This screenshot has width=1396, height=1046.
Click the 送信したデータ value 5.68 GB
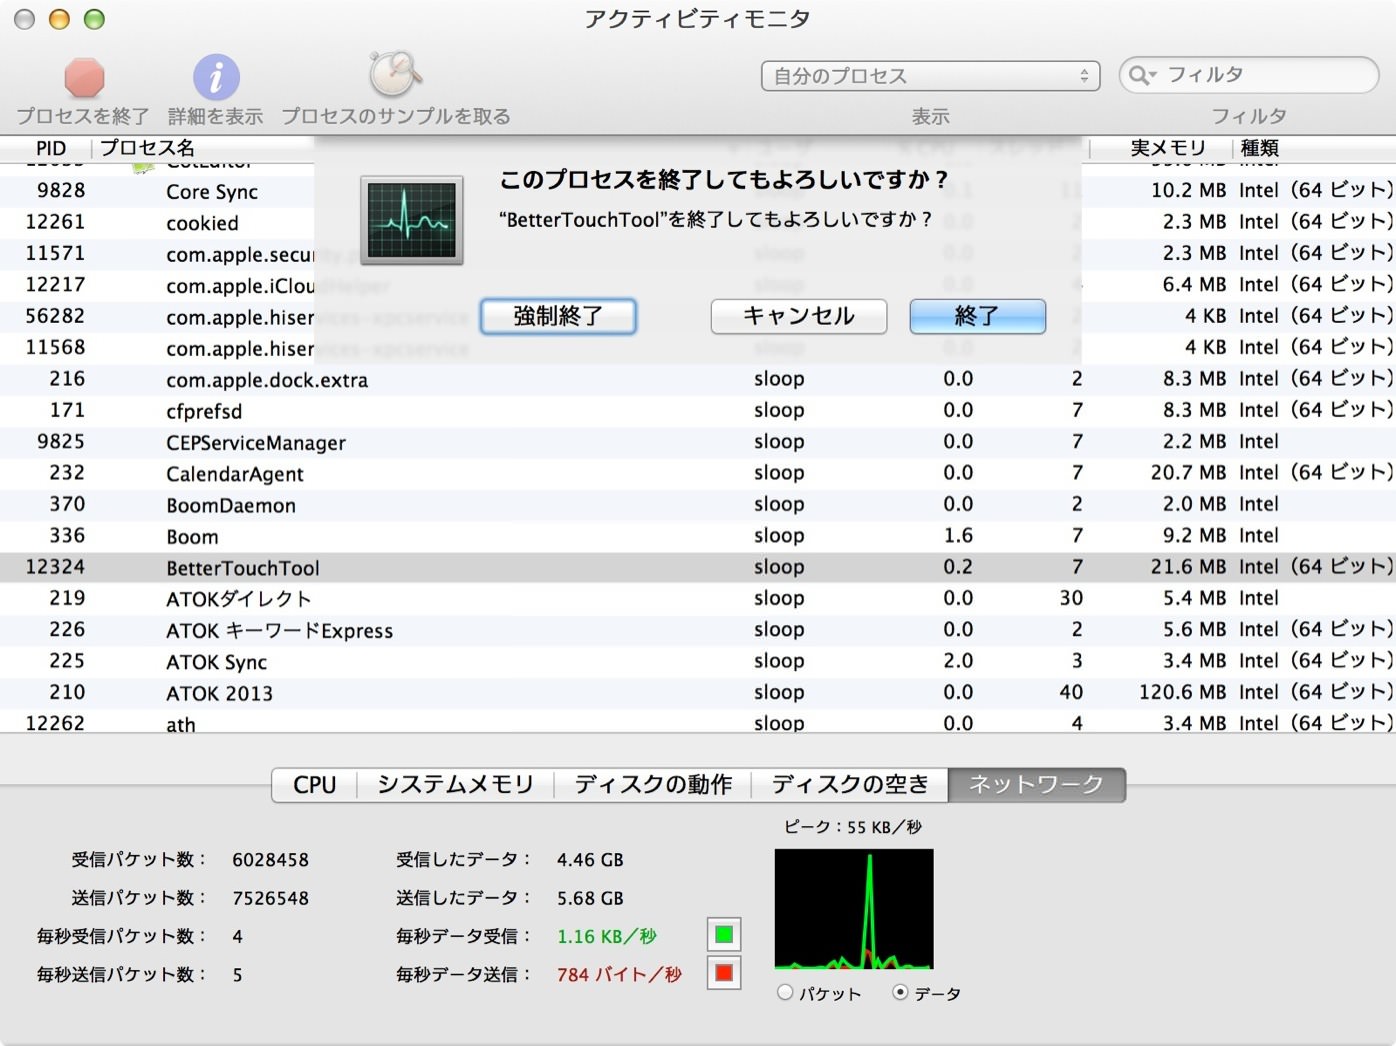590,898
